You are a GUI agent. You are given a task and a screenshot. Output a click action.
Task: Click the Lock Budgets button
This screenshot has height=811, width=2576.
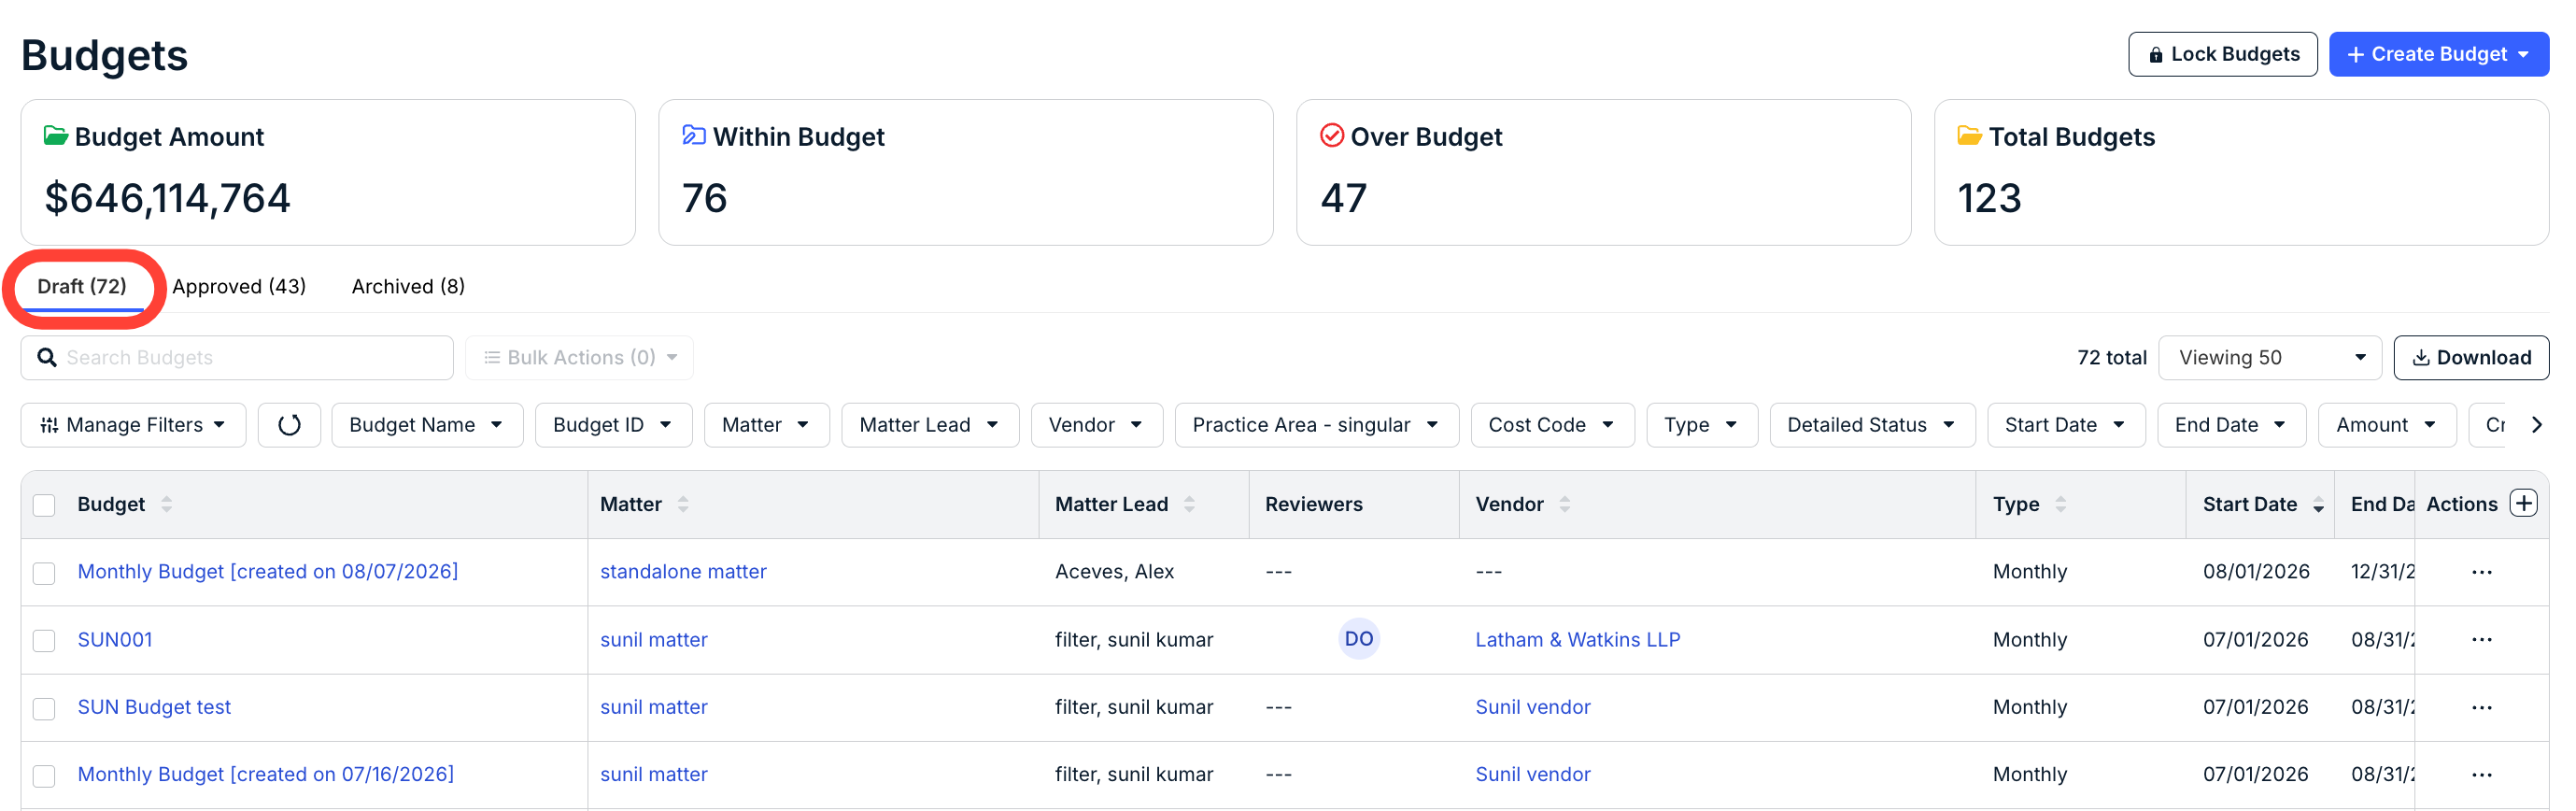pos(2222,54)
